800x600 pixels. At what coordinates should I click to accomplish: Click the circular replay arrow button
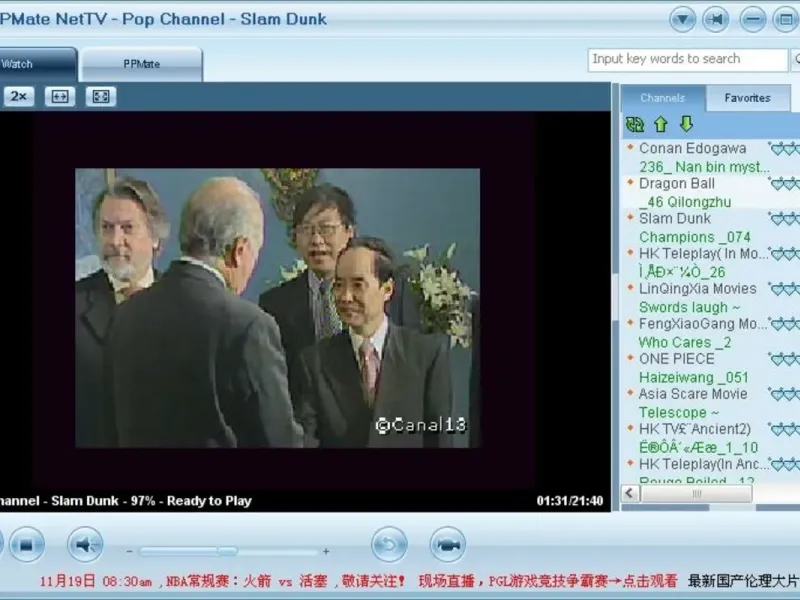pyautogui.click(x=389, y=545)
